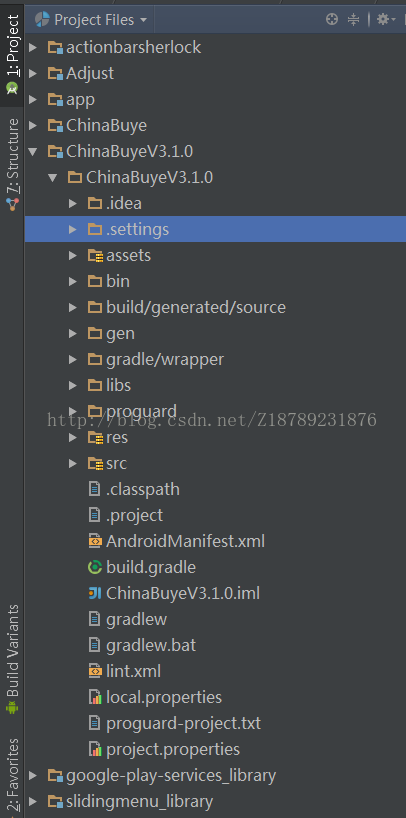This screenshot has width=406, height=818.
Task: Click the collapse-all icon in the header
Action: tap(354, 20)
